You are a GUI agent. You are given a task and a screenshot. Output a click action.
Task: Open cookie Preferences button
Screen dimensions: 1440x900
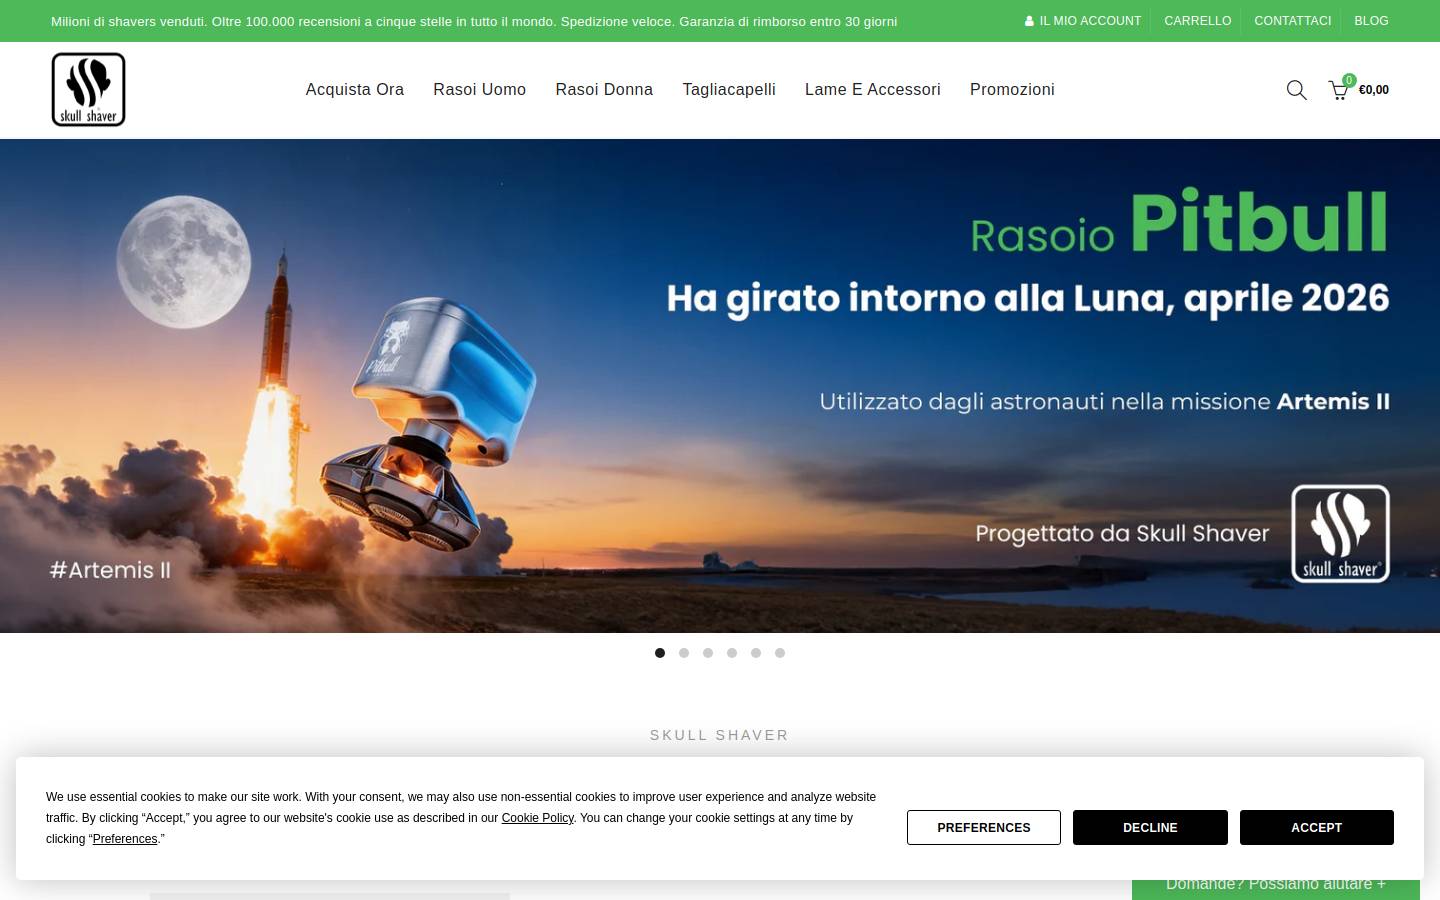984,828
